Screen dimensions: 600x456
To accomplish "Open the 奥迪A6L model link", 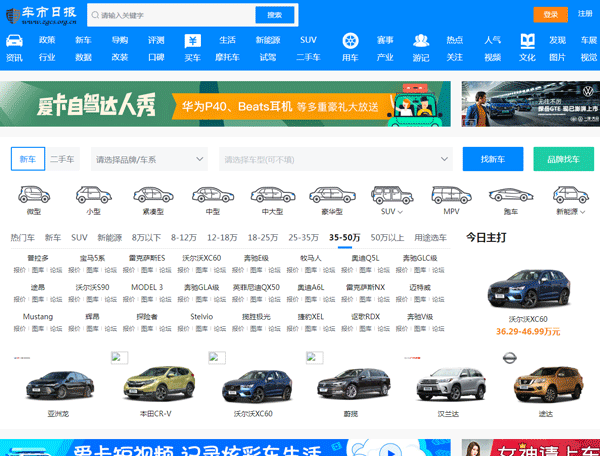I will click(x=311, y=287).
